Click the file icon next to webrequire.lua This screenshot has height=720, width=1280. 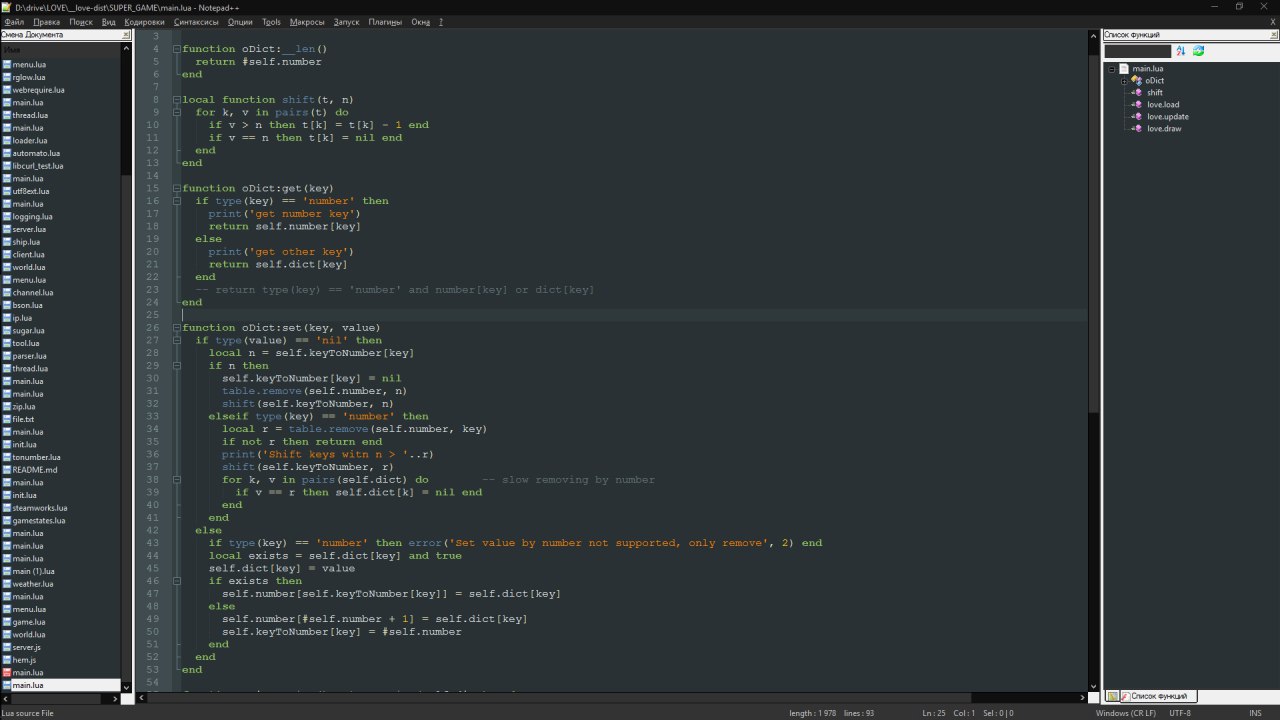tap(6, 90)
